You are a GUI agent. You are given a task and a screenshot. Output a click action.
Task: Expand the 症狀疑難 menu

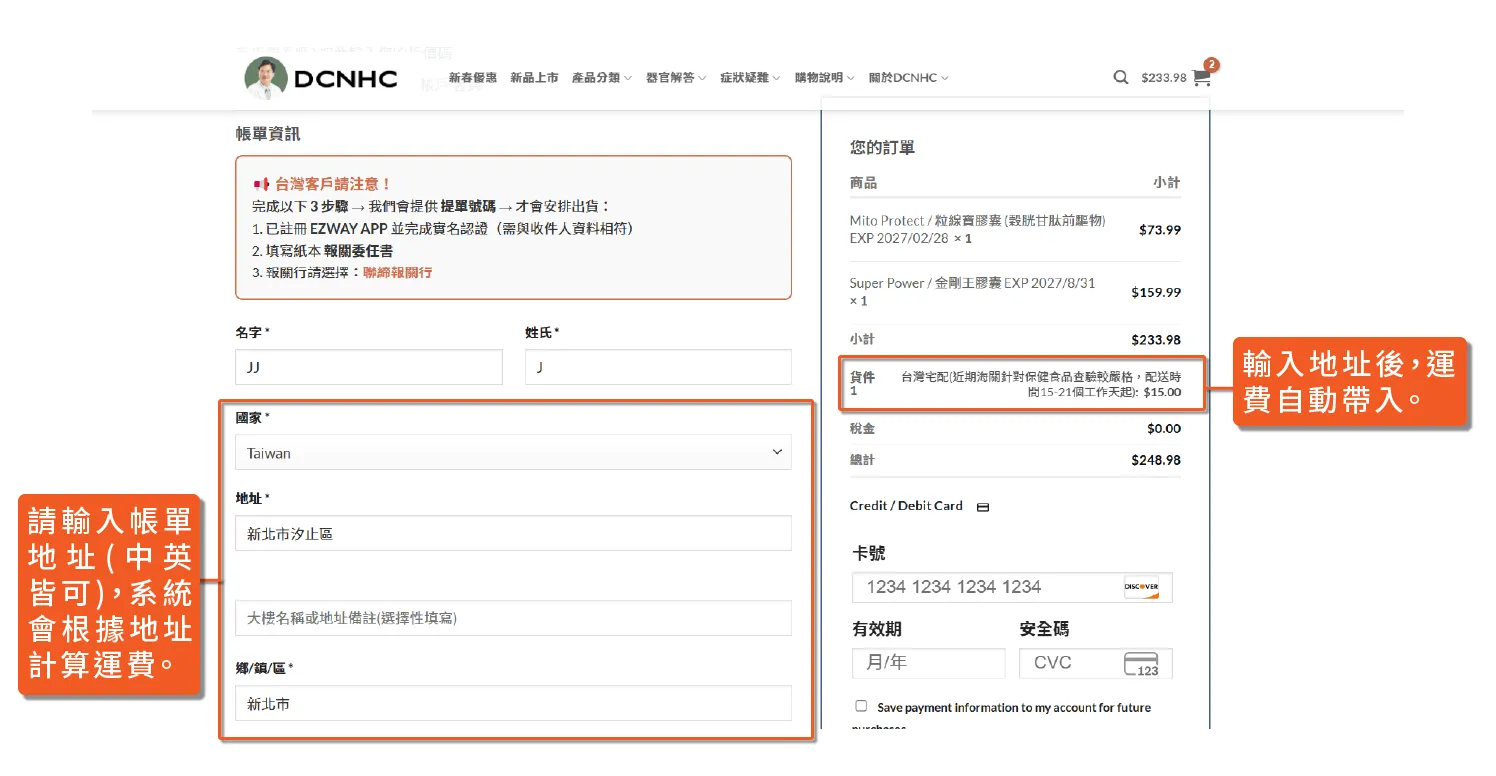click(x=750, y=78)
